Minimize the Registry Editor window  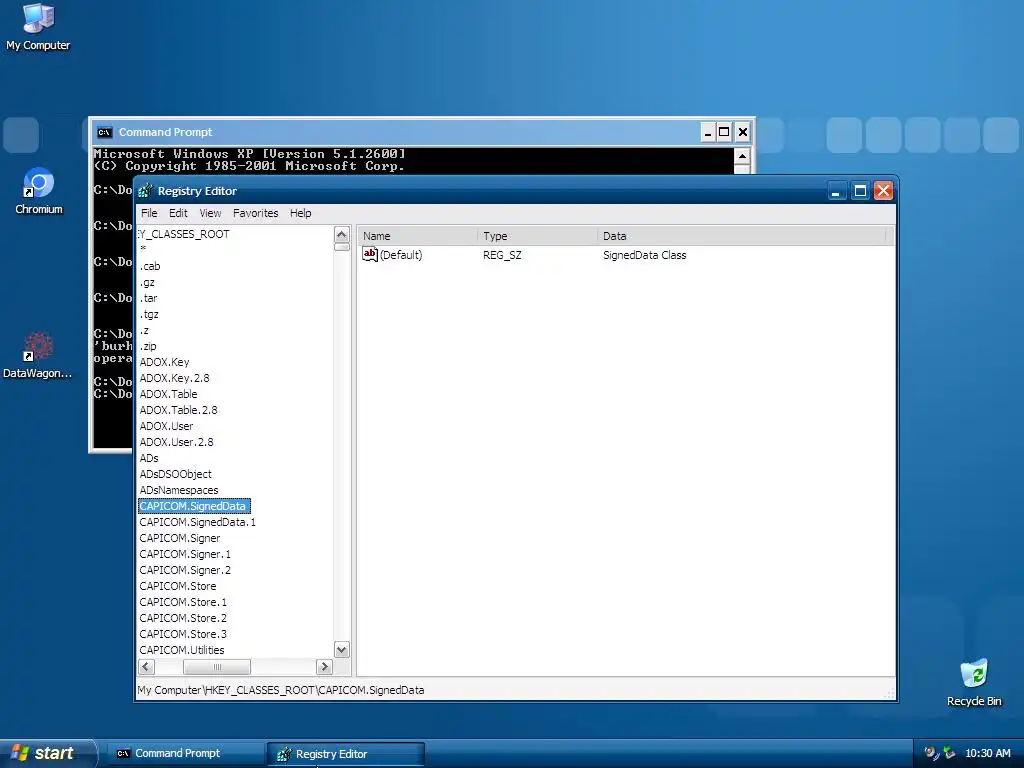tap(837, 191)
